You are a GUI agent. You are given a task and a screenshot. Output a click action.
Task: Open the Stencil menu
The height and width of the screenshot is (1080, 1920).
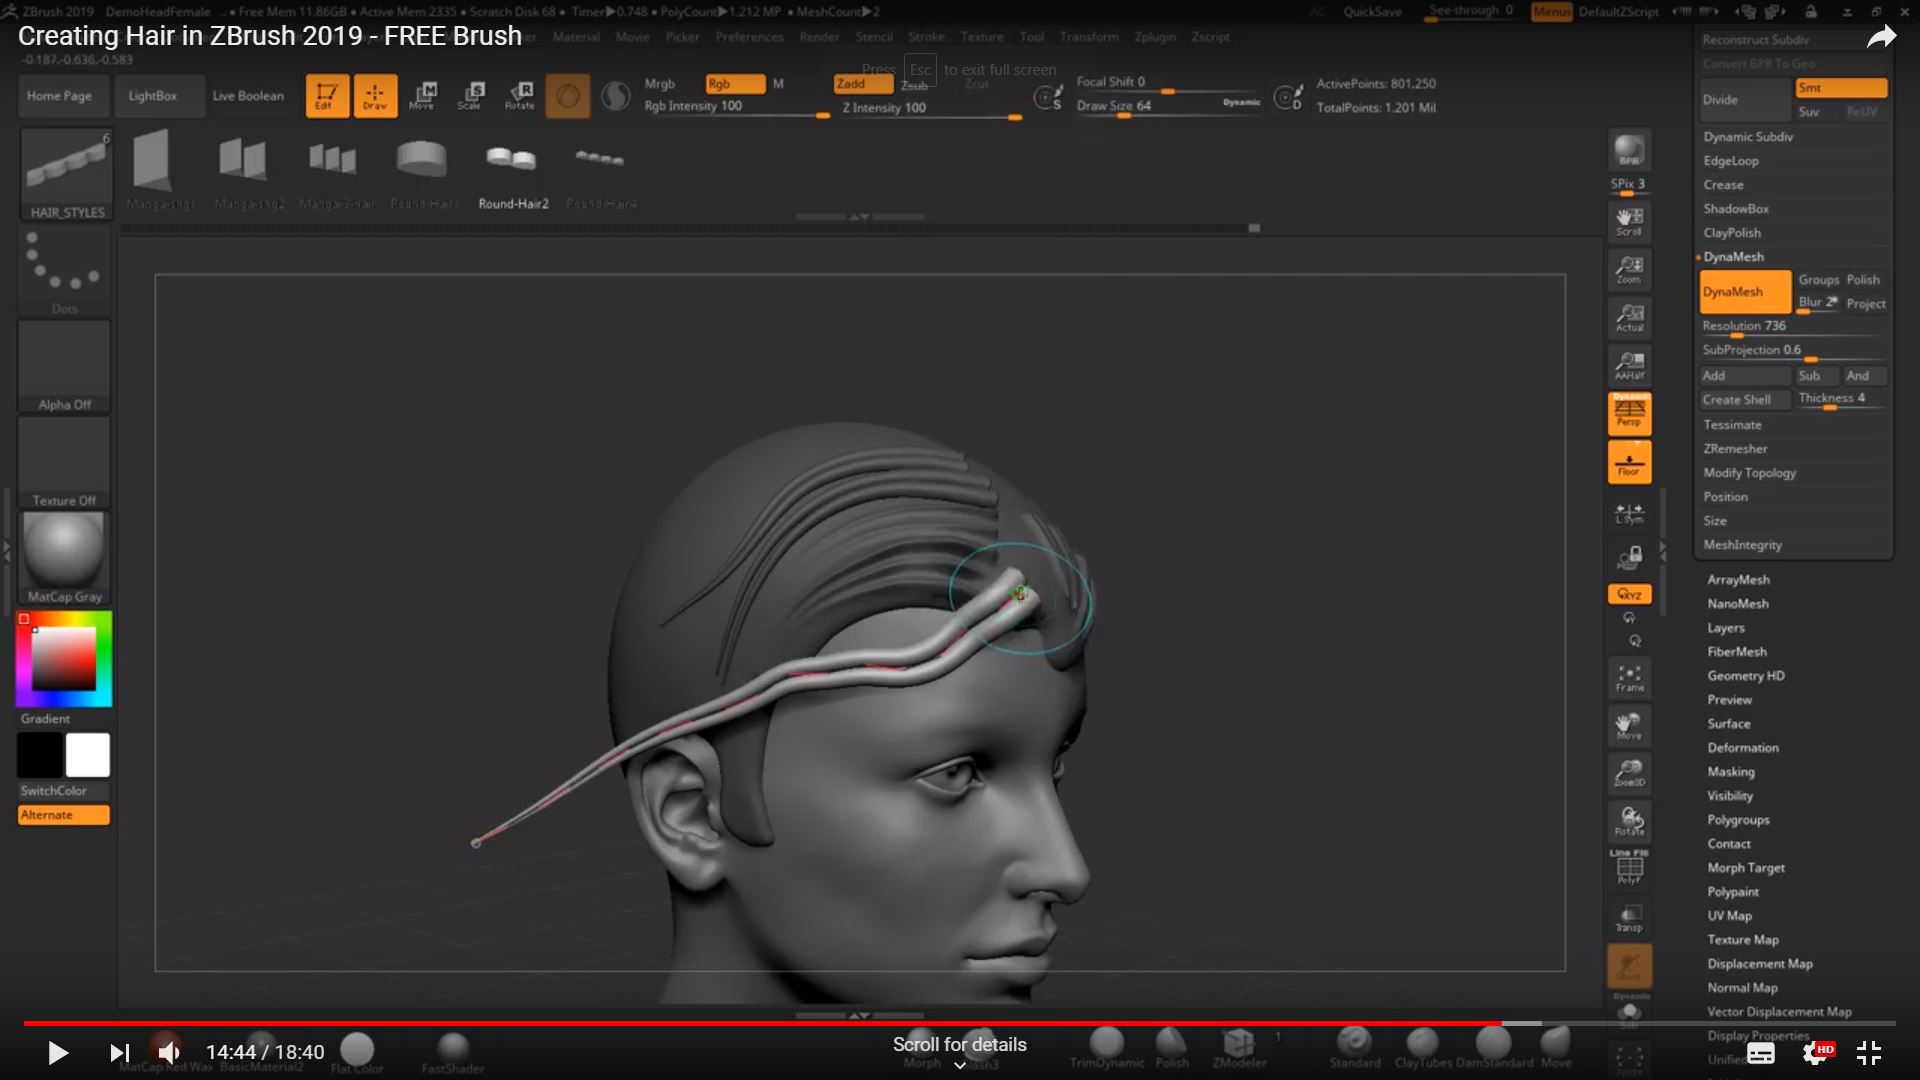[x=874, y=37]
